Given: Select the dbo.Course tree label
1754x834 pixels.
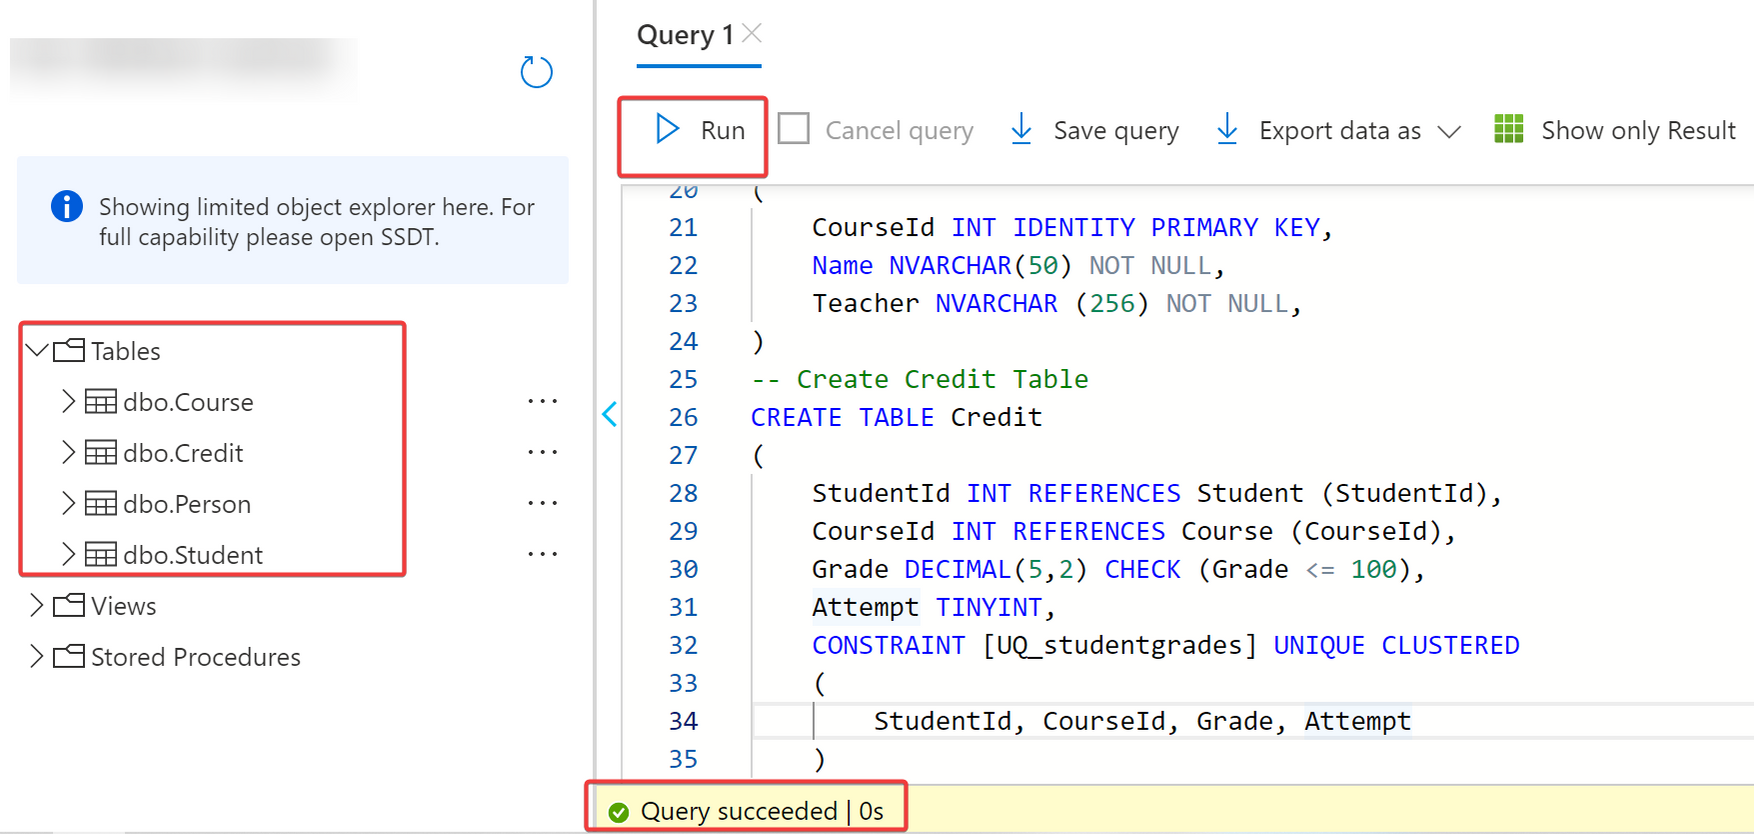Looking at the screenshot, I should pos(188,402).
